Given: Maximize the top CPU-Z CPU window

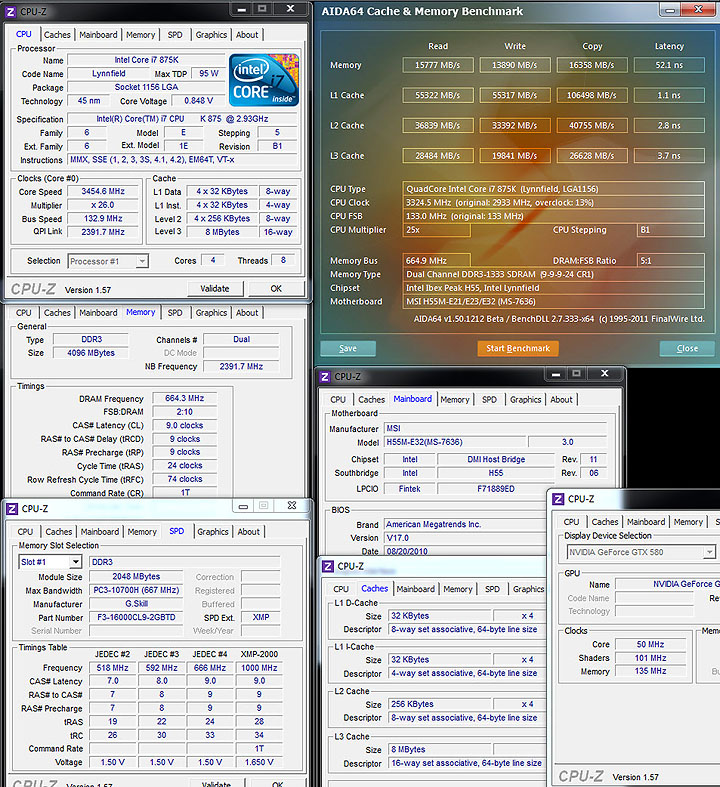Looking at the screenshot, I should tap(262, 9).
